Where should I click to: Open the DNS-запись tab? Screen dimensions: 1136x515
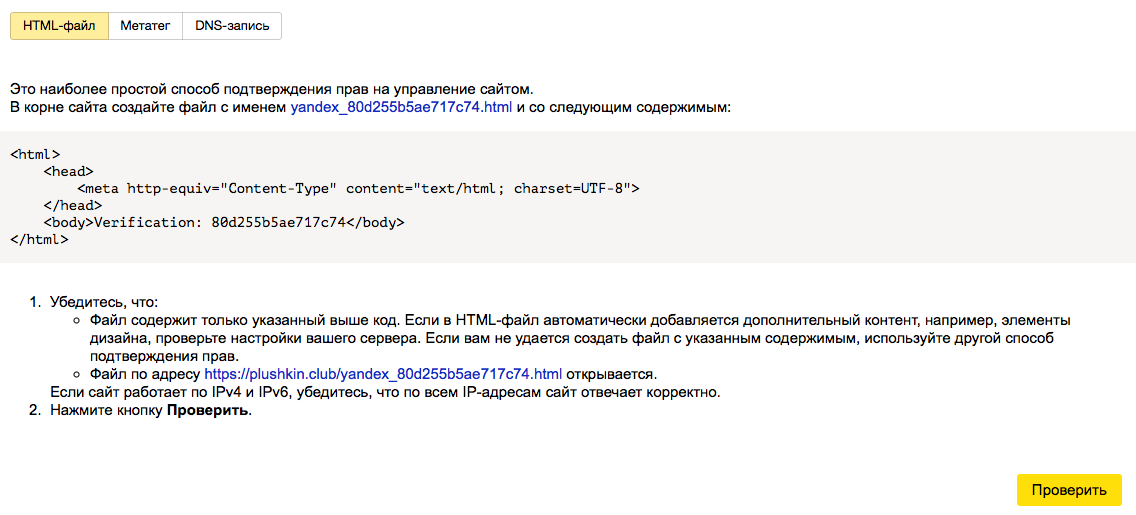coord(232,26)
